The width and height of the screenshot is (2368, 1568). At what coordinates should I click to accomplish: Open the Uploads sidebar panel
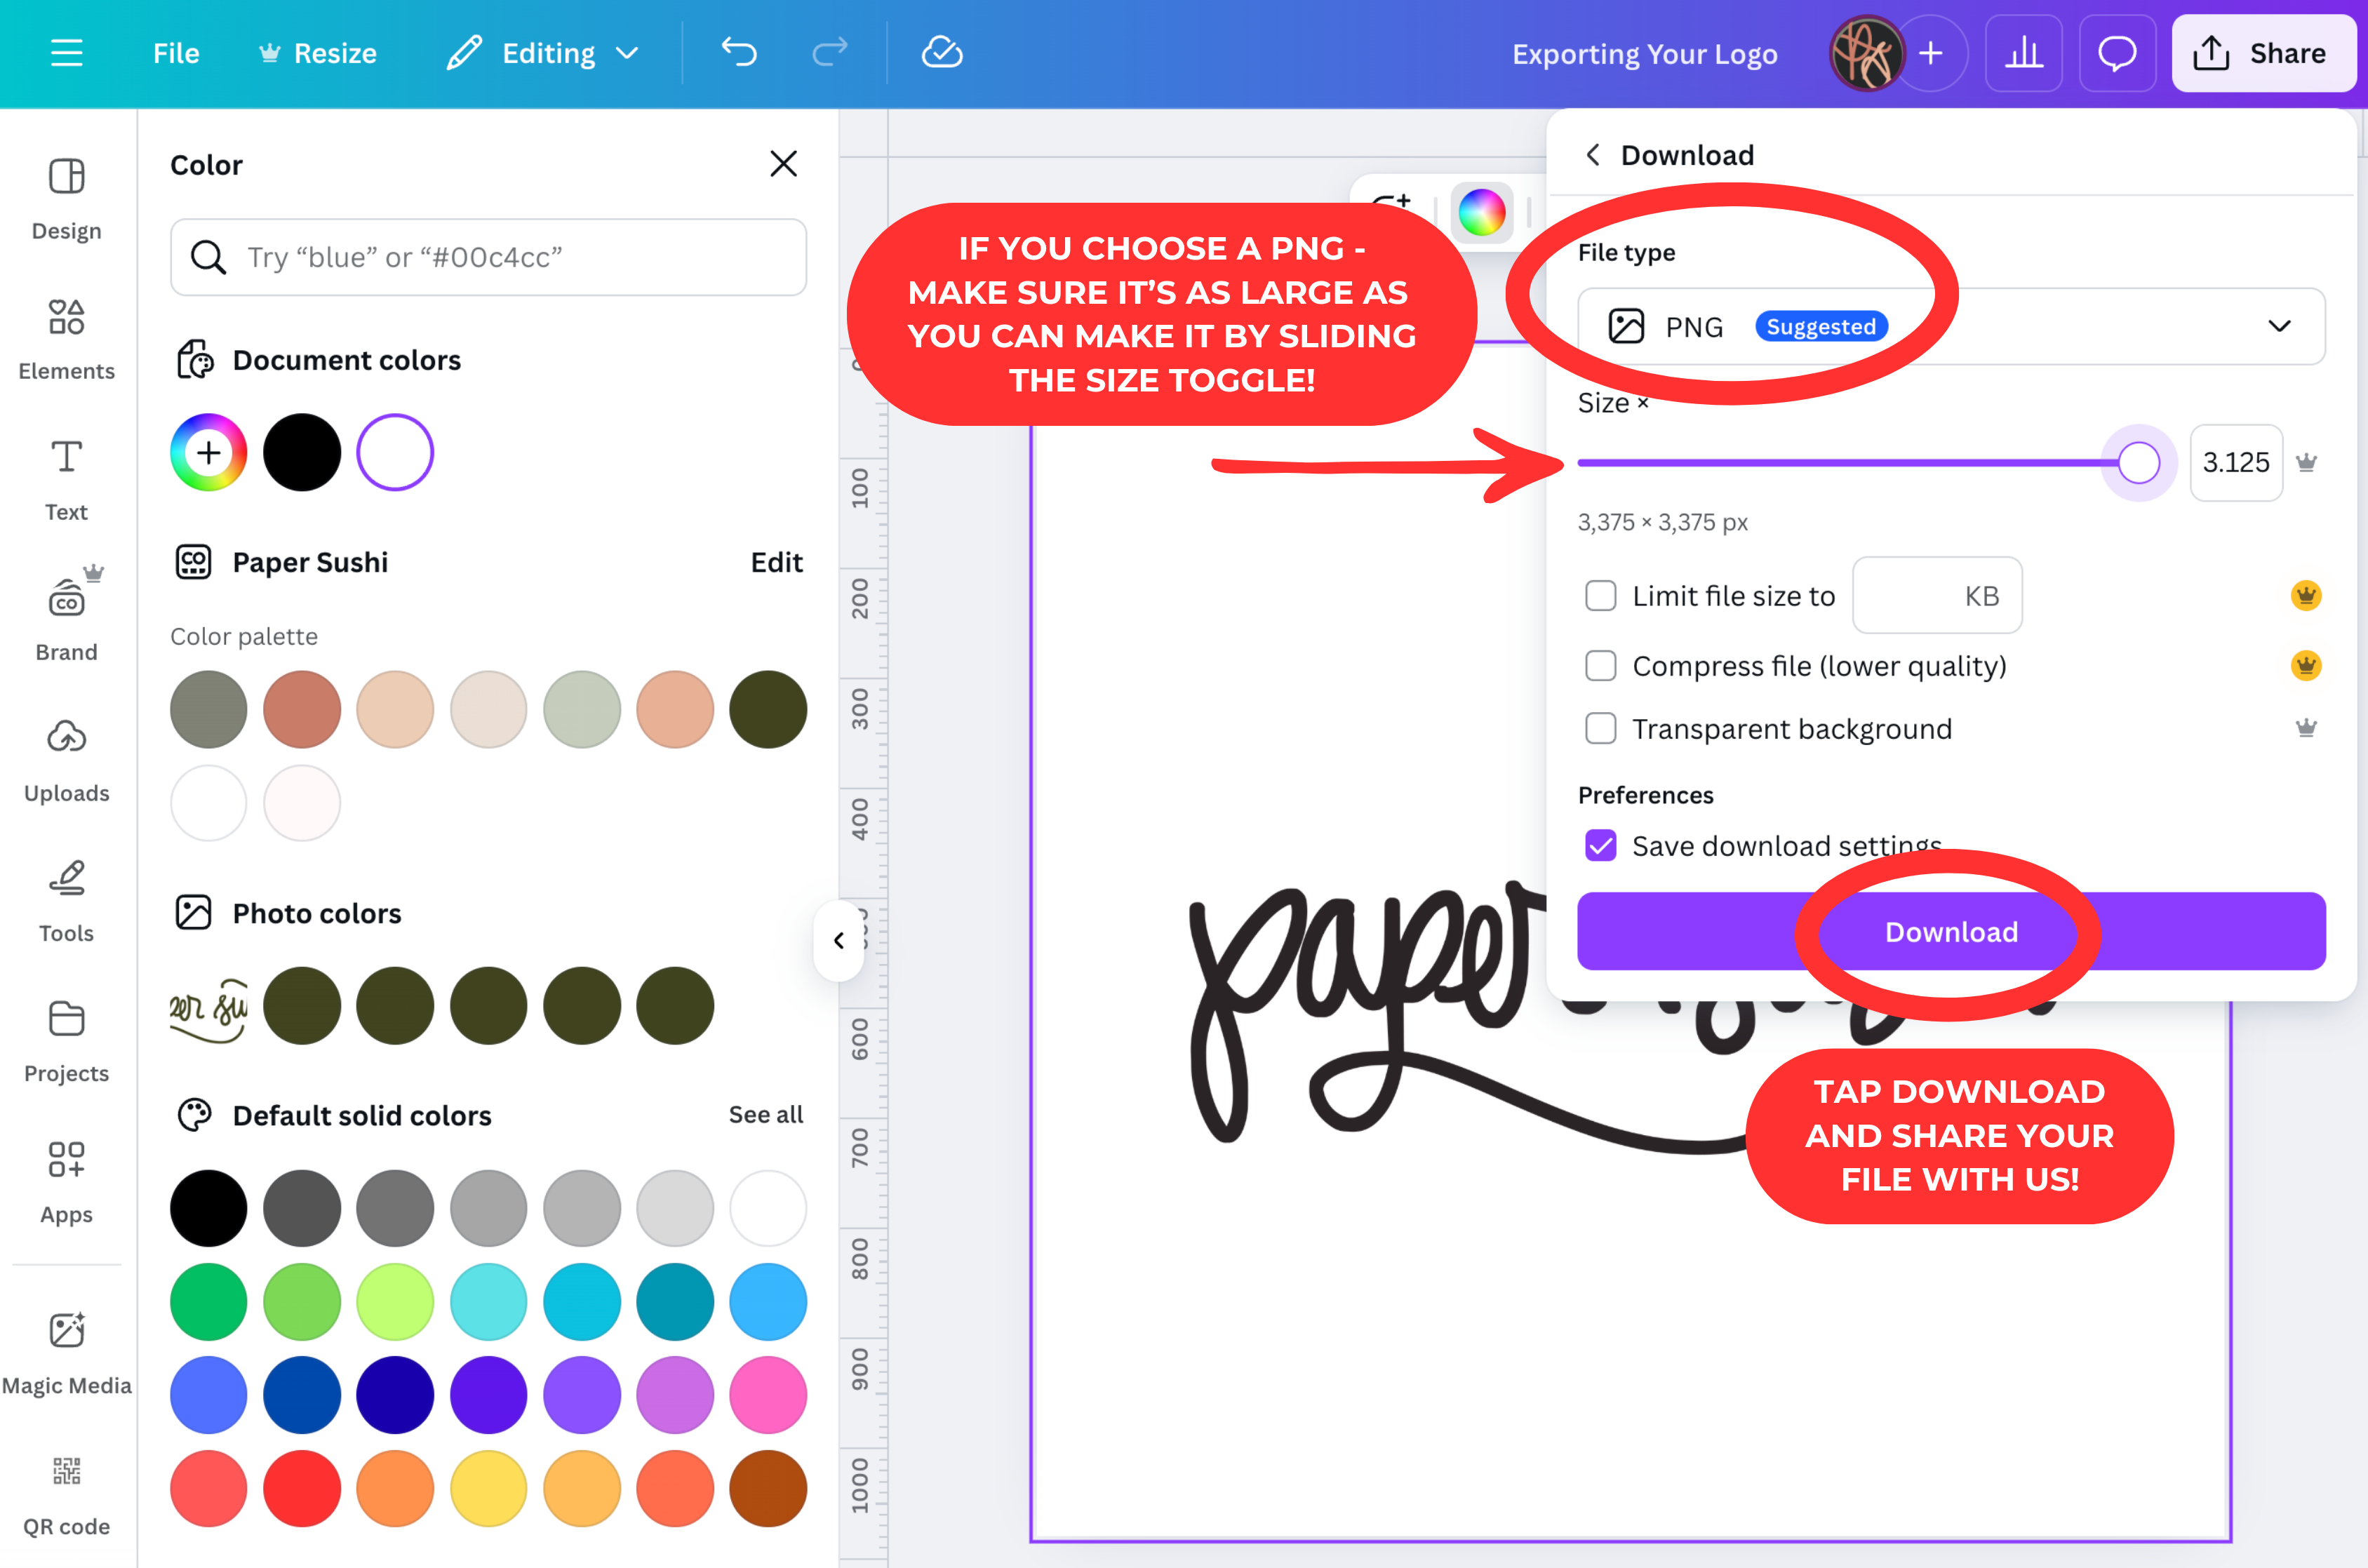pyautogui.click(x=66, y=761)
